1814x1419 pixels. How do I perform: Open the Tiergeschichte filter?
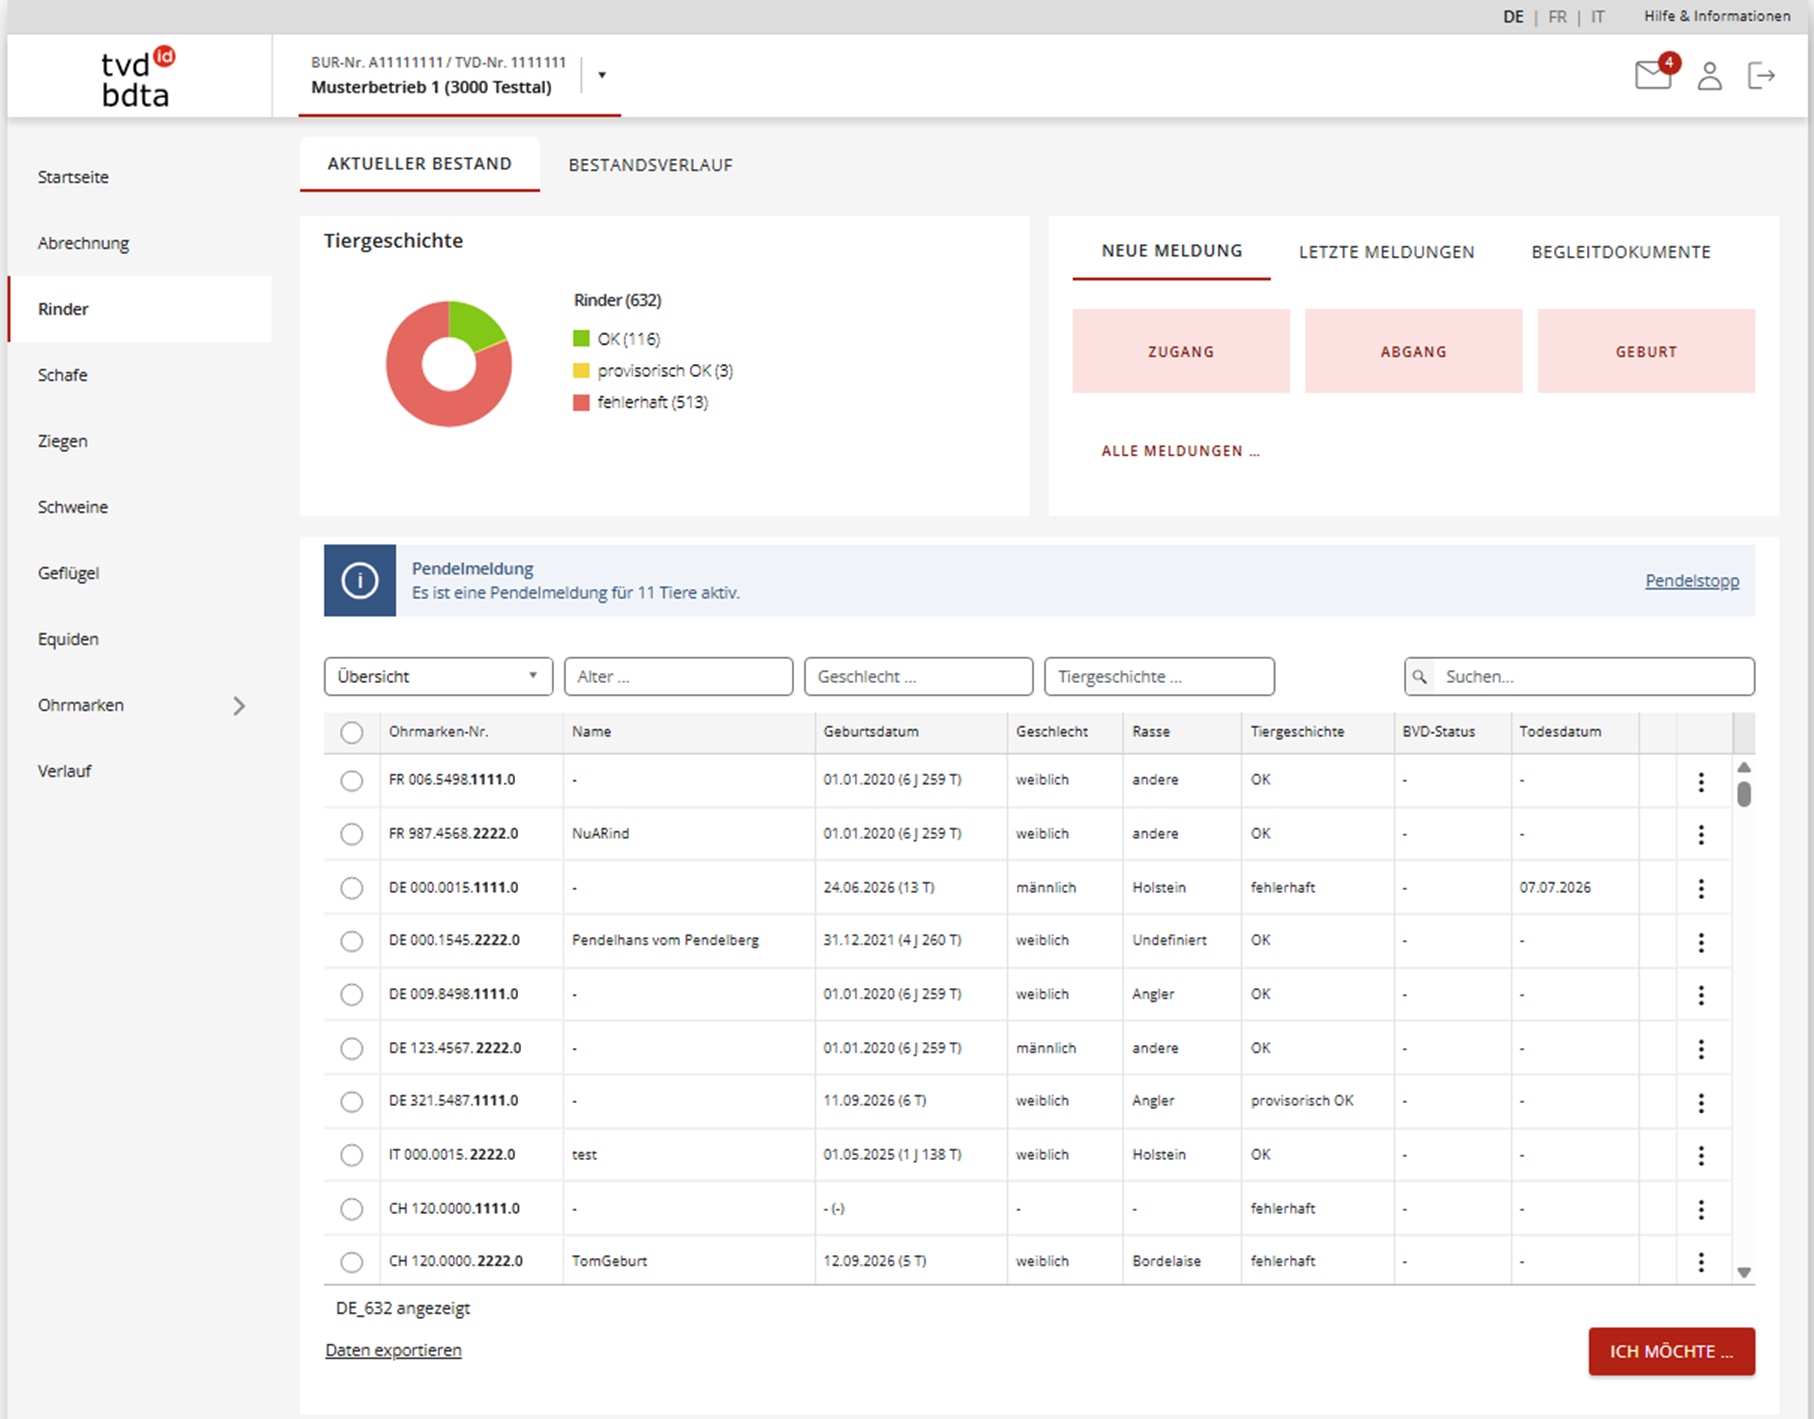click(1159, 677)
